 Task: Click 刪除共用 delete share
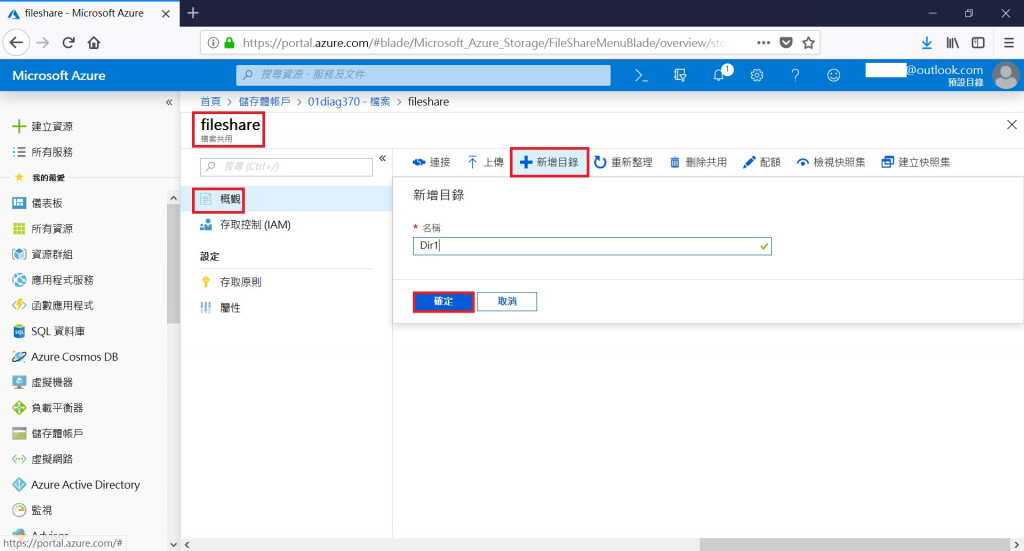698,163
